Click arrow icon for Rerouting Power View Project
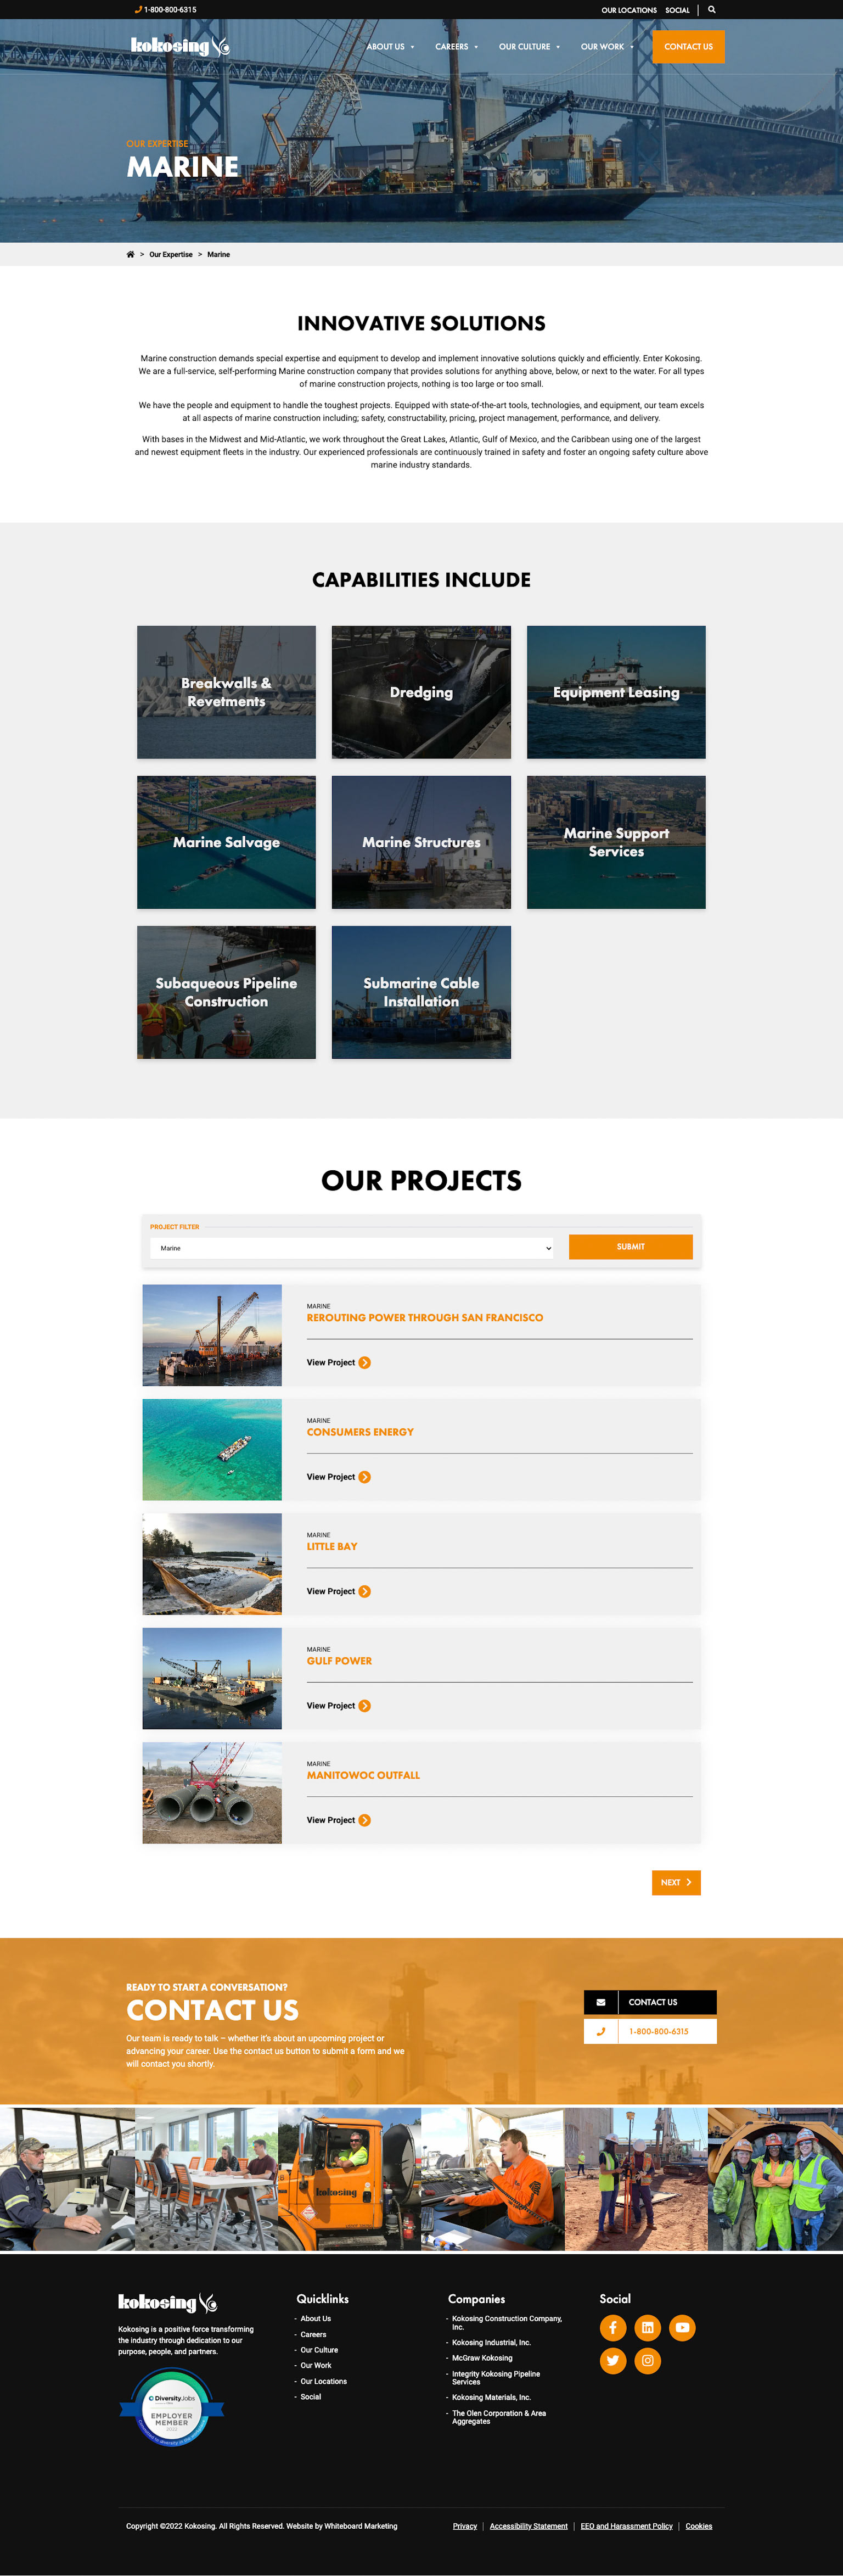Image resolution: width=843 pixels, height=2576 pixels. click(x=365, y=1362)
